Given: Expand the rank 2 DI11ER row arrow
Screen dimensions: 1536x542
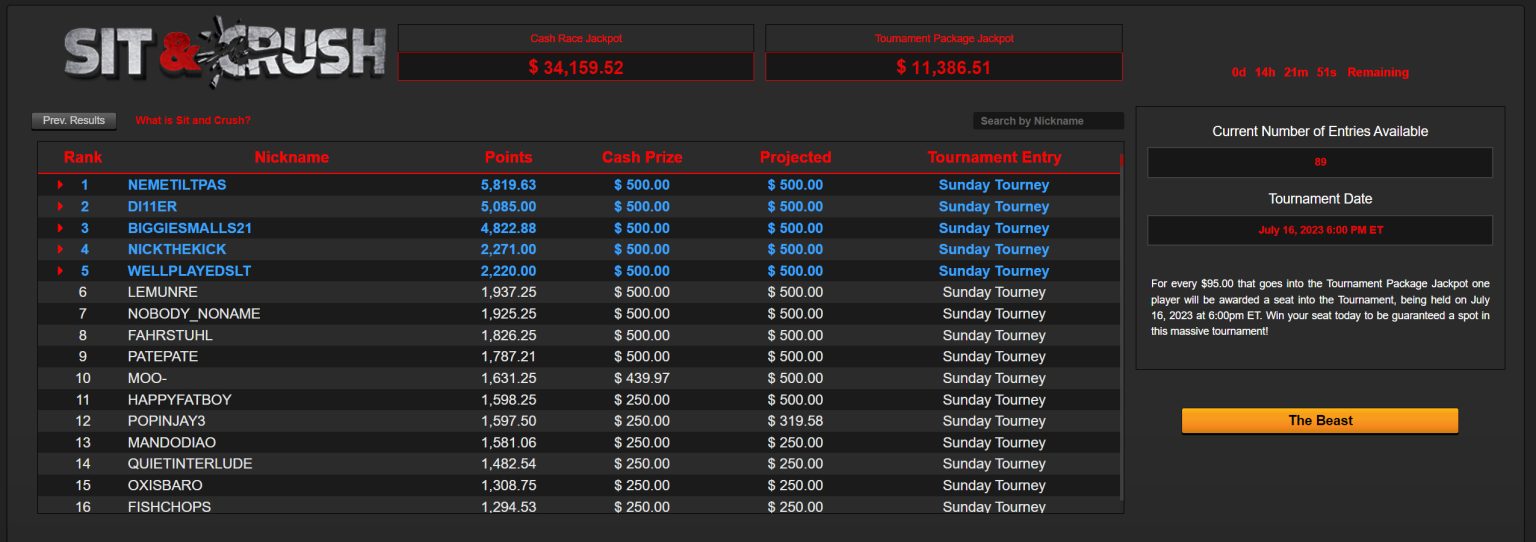Looking at the screenshot, I should [61, 207].
